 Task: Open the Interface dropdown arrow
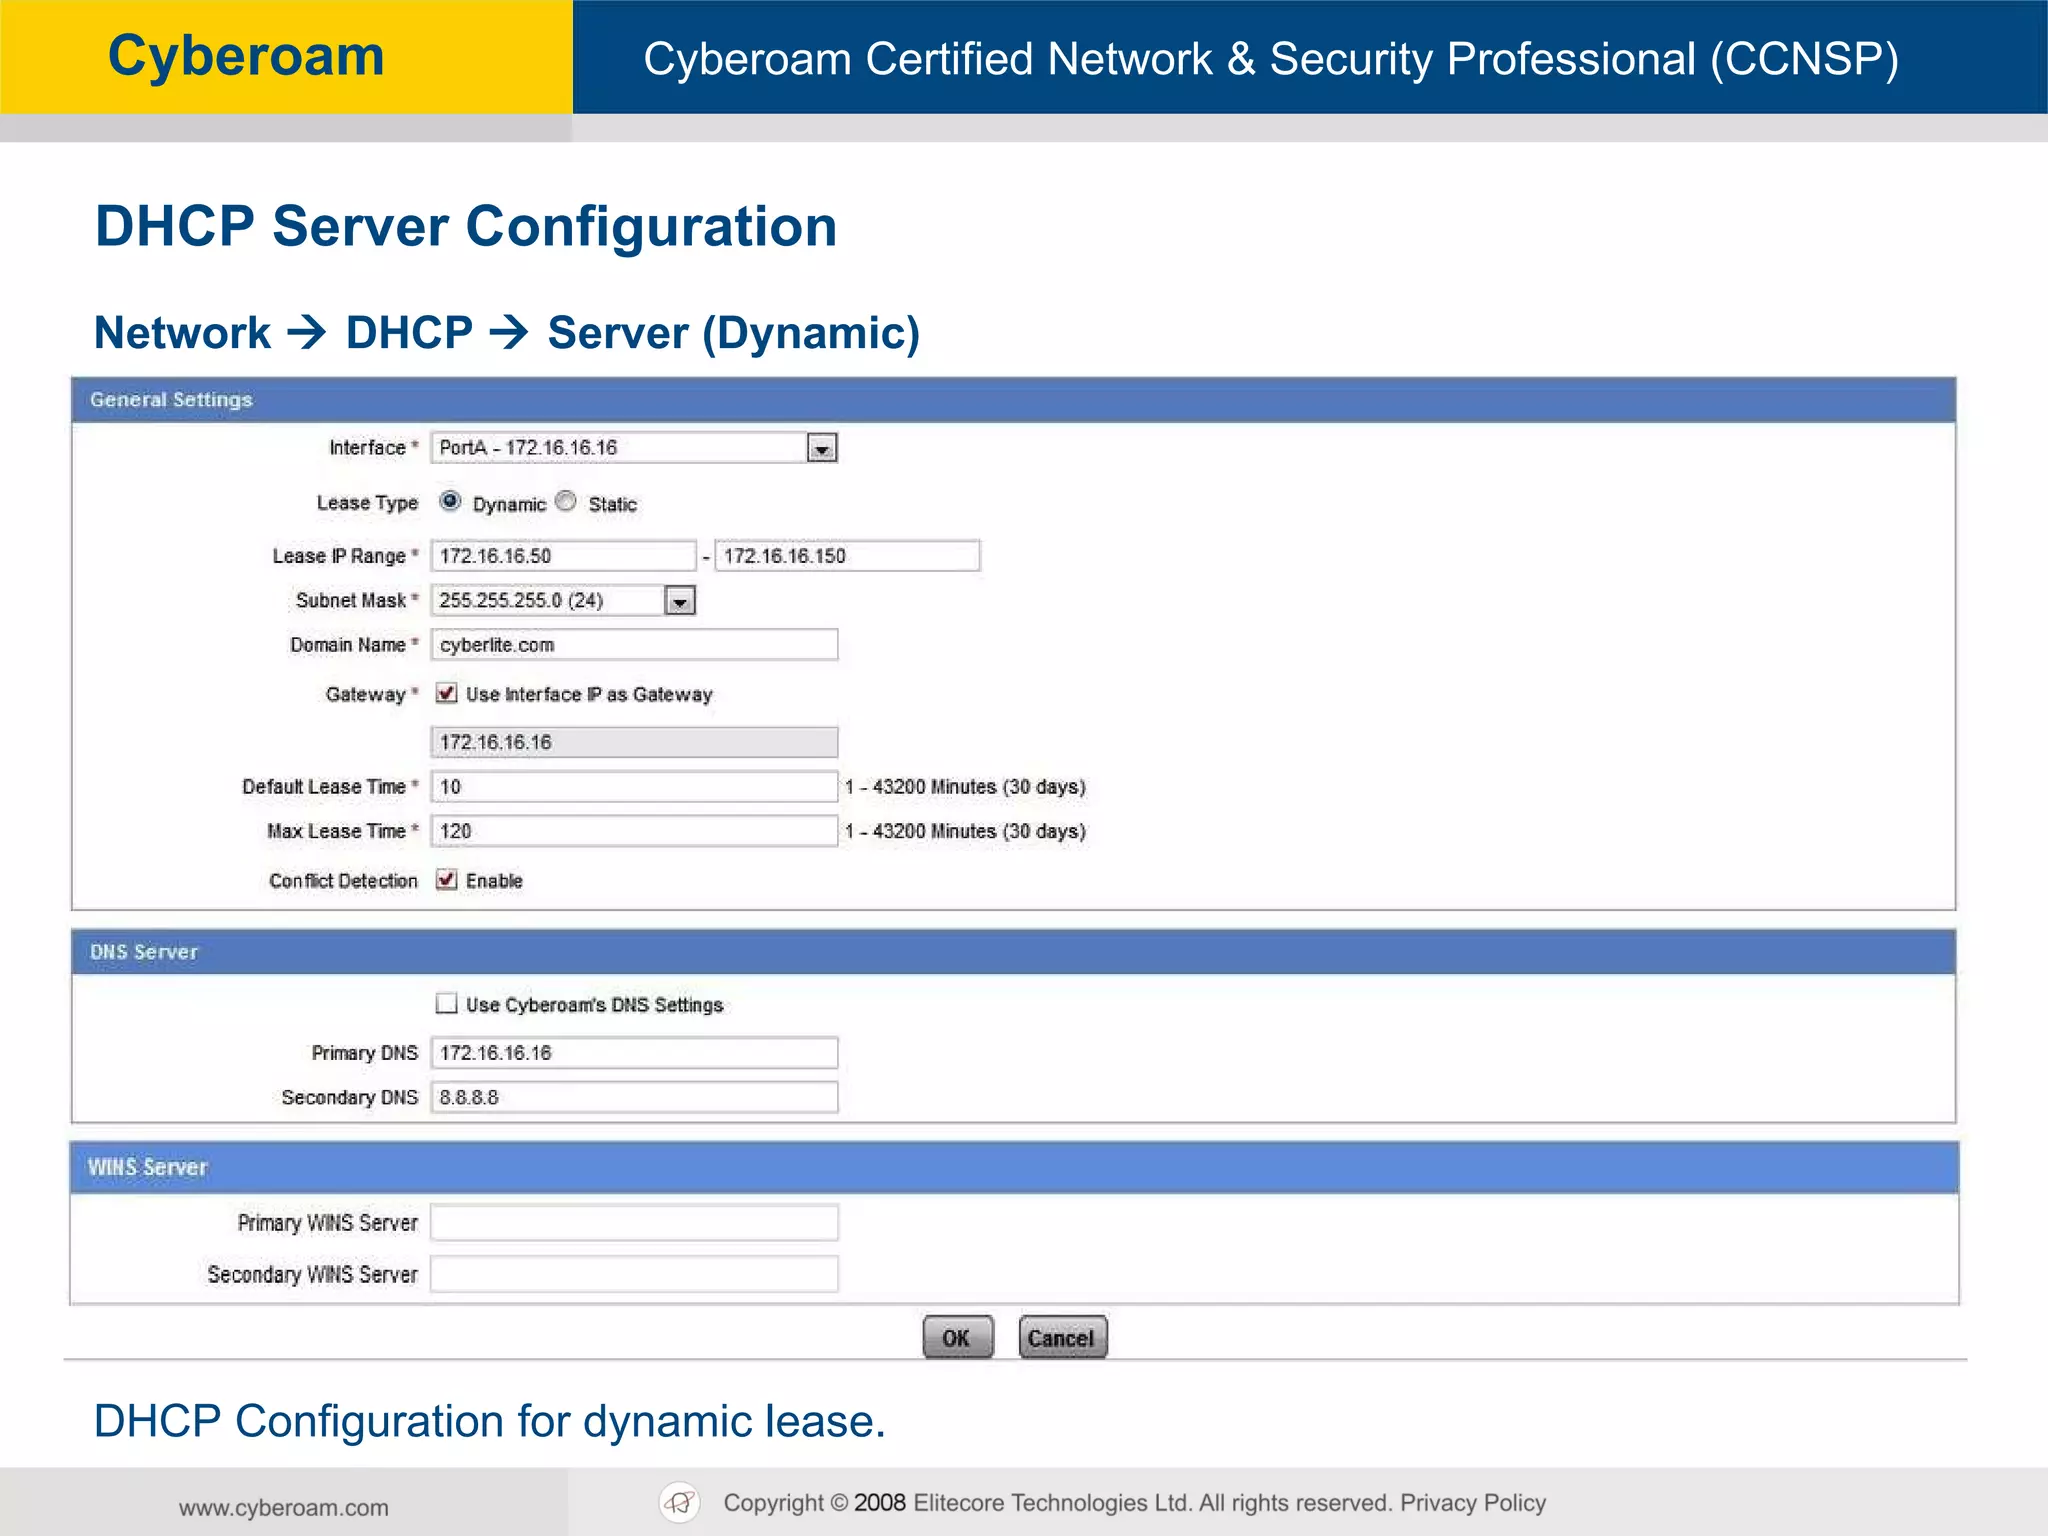pyautogui.click(x=821, y=448)
